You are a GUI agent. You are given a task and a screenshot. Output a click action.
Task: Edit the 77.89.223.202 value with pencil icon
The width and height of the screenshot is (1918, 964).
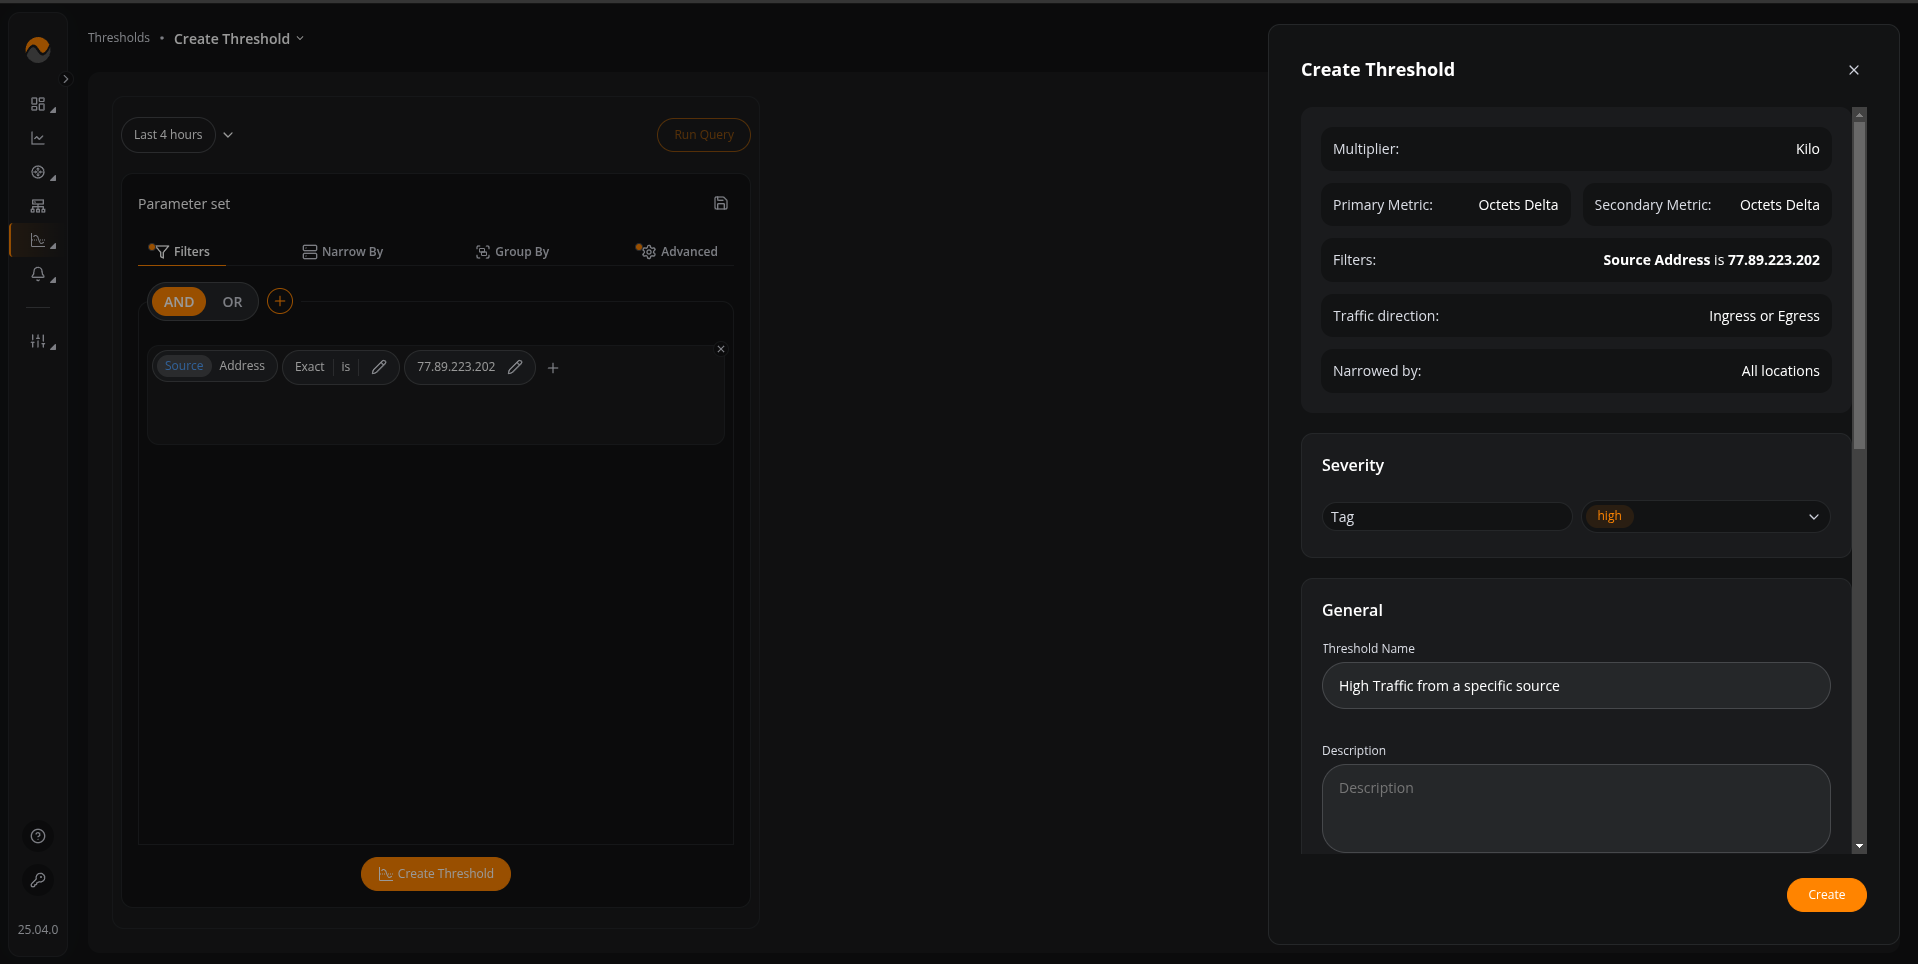pos(515,367)
